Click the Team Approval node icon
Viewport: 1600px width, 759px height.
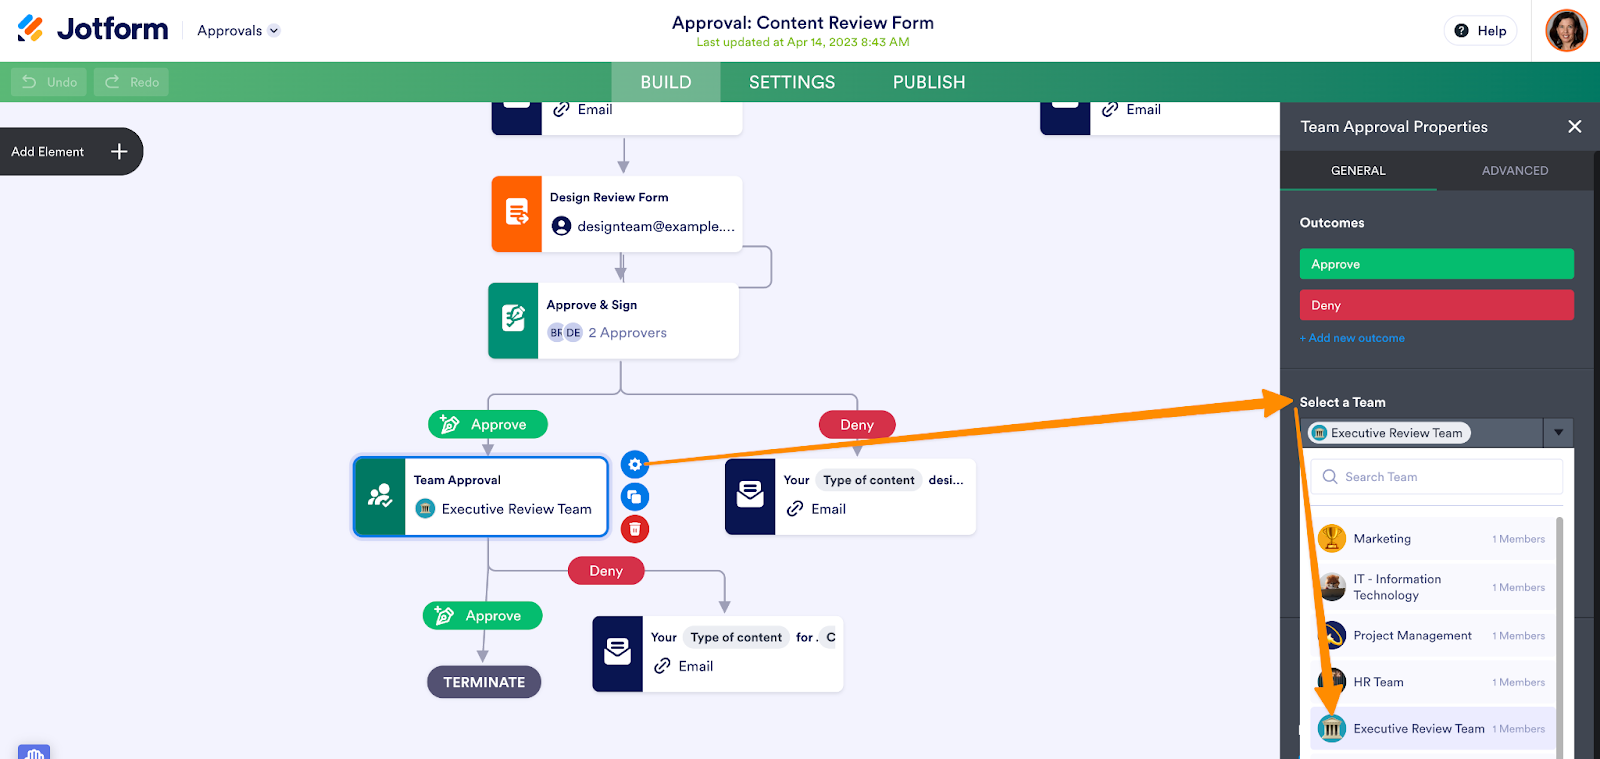(380, 496)
